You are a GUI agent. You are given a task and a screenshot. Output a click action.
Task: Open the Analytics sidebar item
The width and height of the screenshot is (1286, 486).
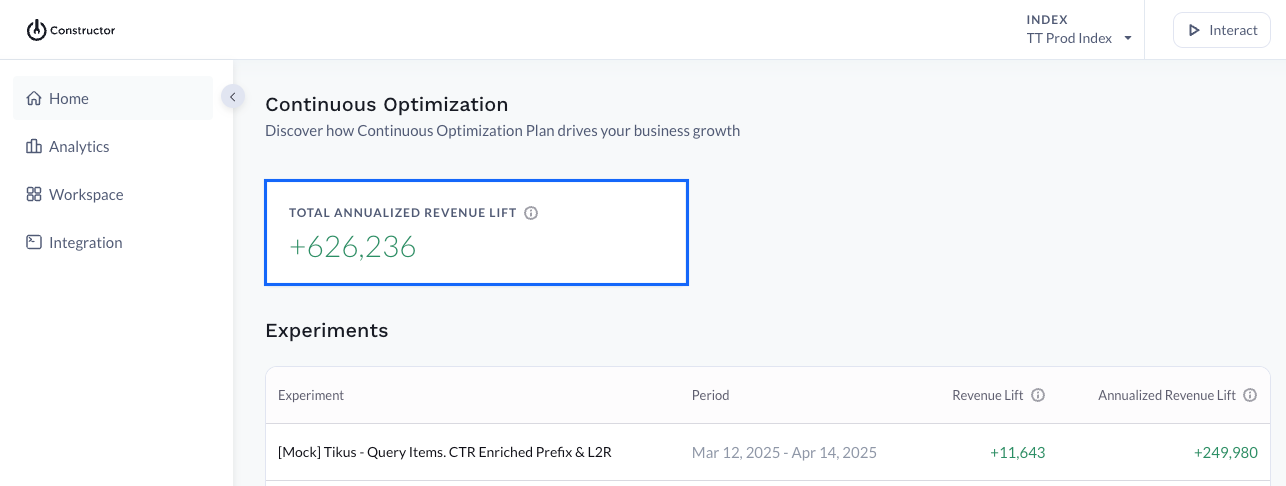point(113,146)
